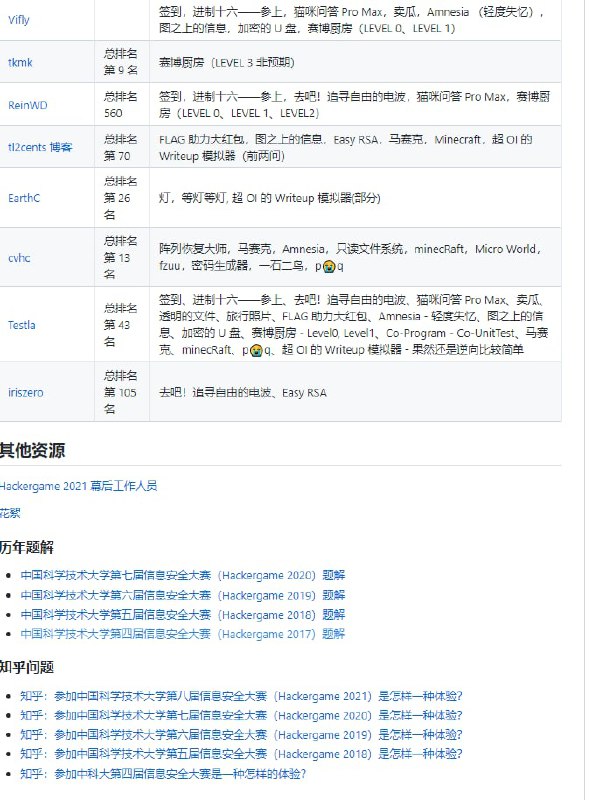Open iriszero's writeup link
The image size is (593, 800).
26,392
